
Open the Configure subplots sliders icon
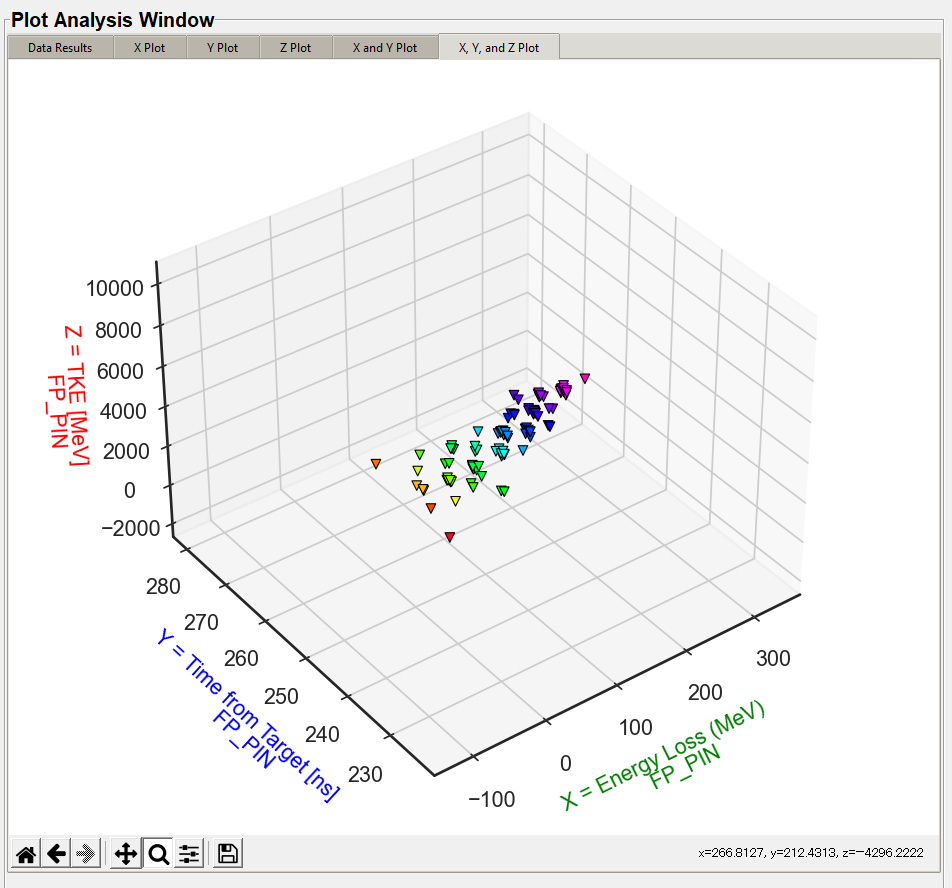(x=189, y=853)
